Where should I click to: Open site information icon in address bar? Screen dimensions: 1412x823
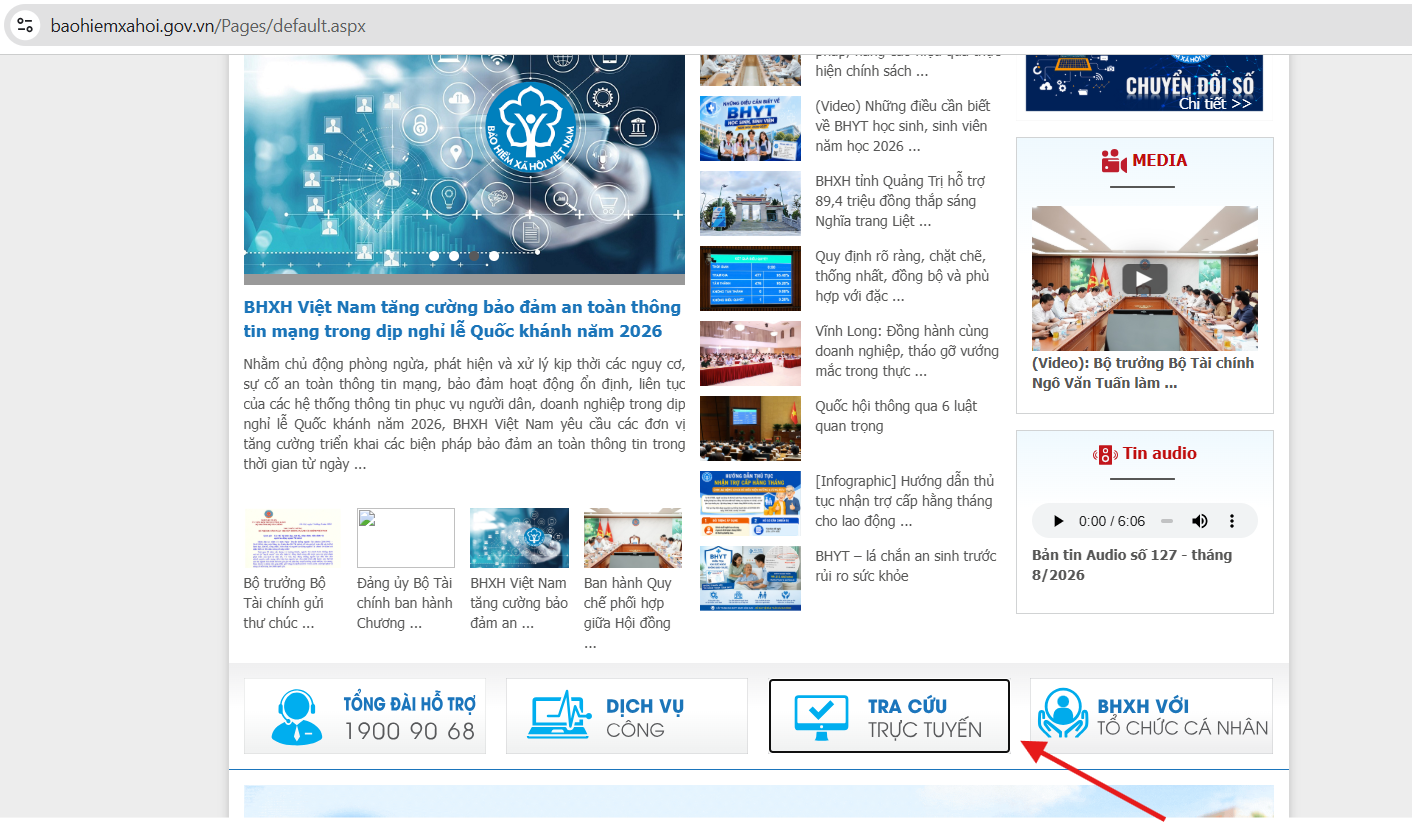point(26,26)
